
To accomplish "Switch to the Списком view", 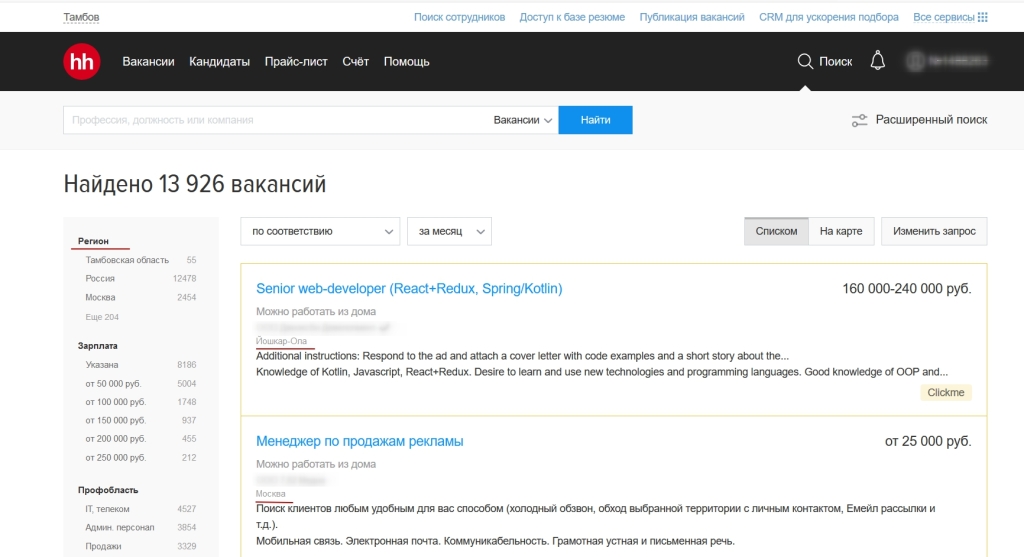I will 776,231.
